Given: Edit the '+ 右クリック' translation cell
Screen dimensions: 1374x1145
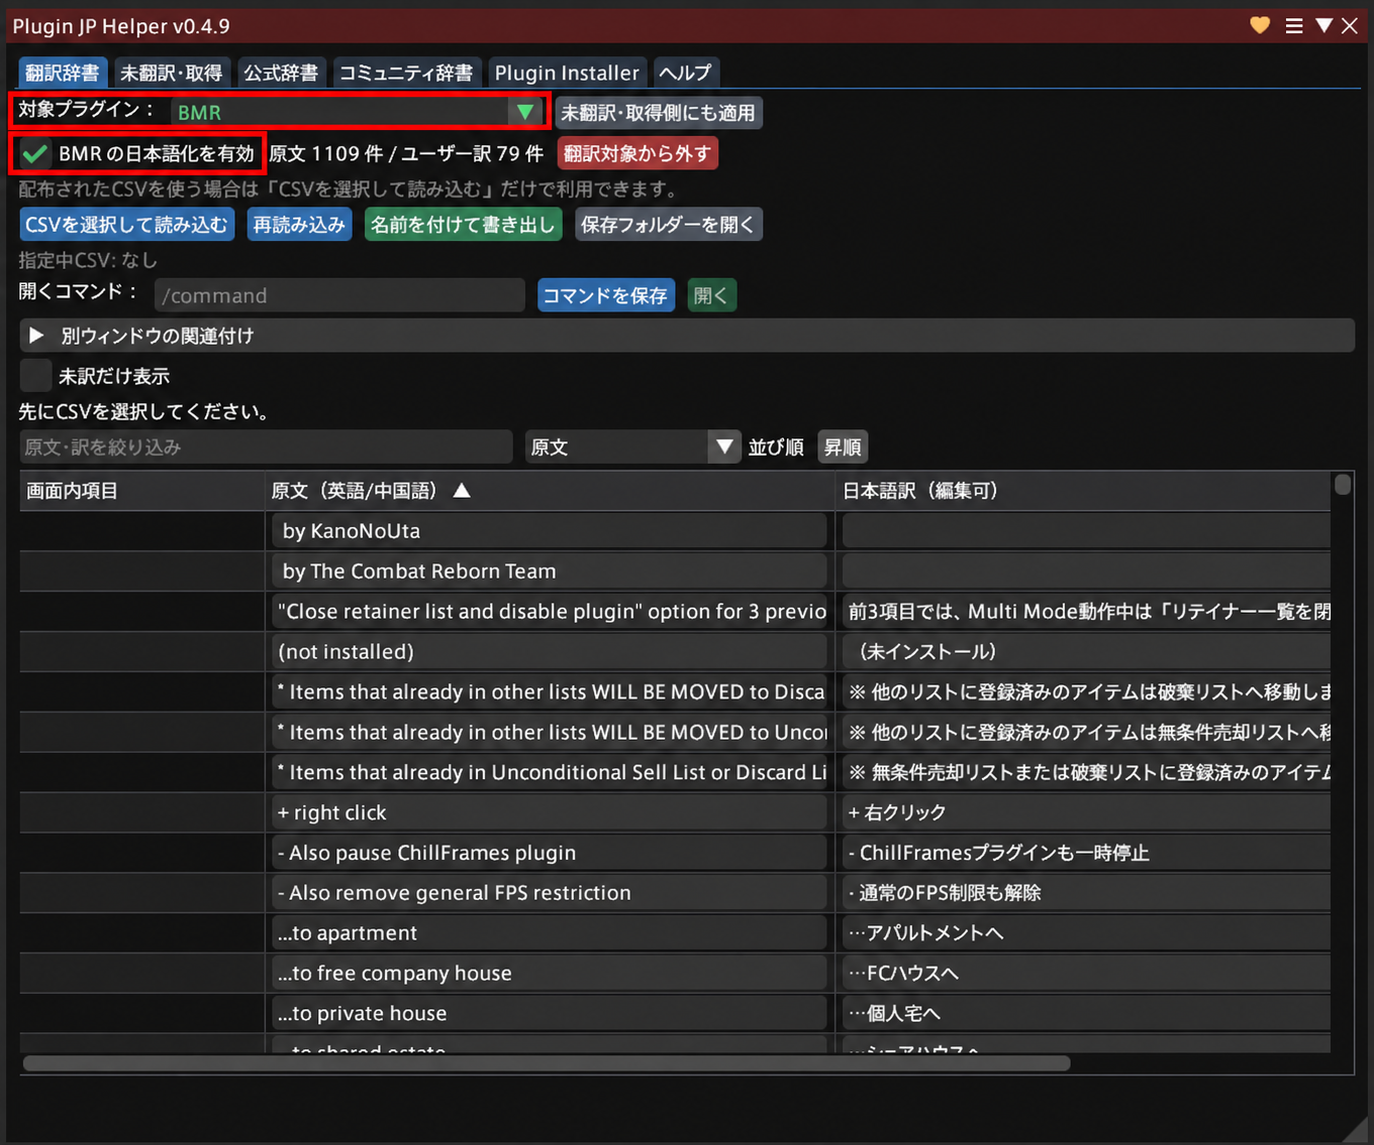Looking at the screenshot, I should pos(1086,812).
